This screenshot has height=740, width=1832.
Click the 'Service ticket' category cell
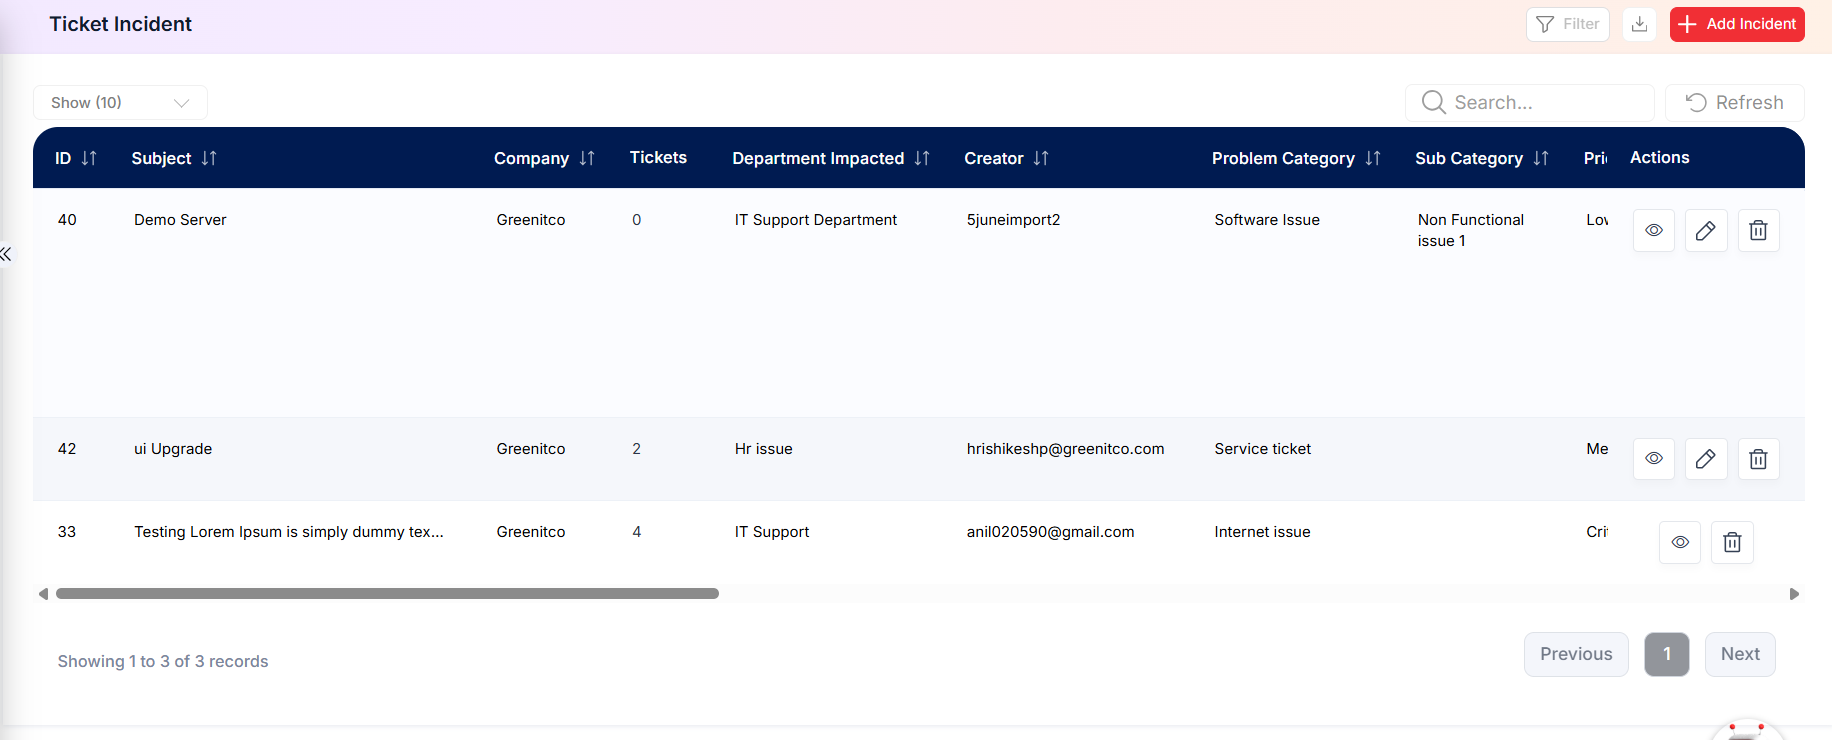click(x=1263, y=449)
